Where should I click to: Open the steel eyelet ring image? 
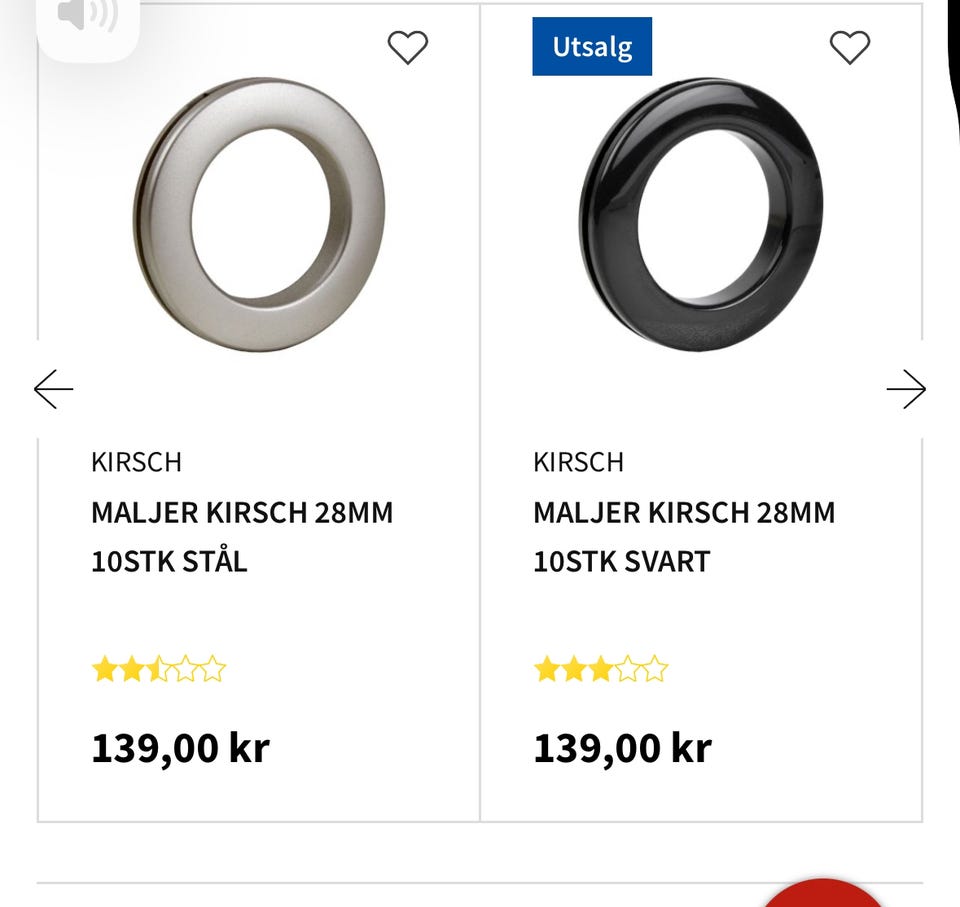click(260, 214)
